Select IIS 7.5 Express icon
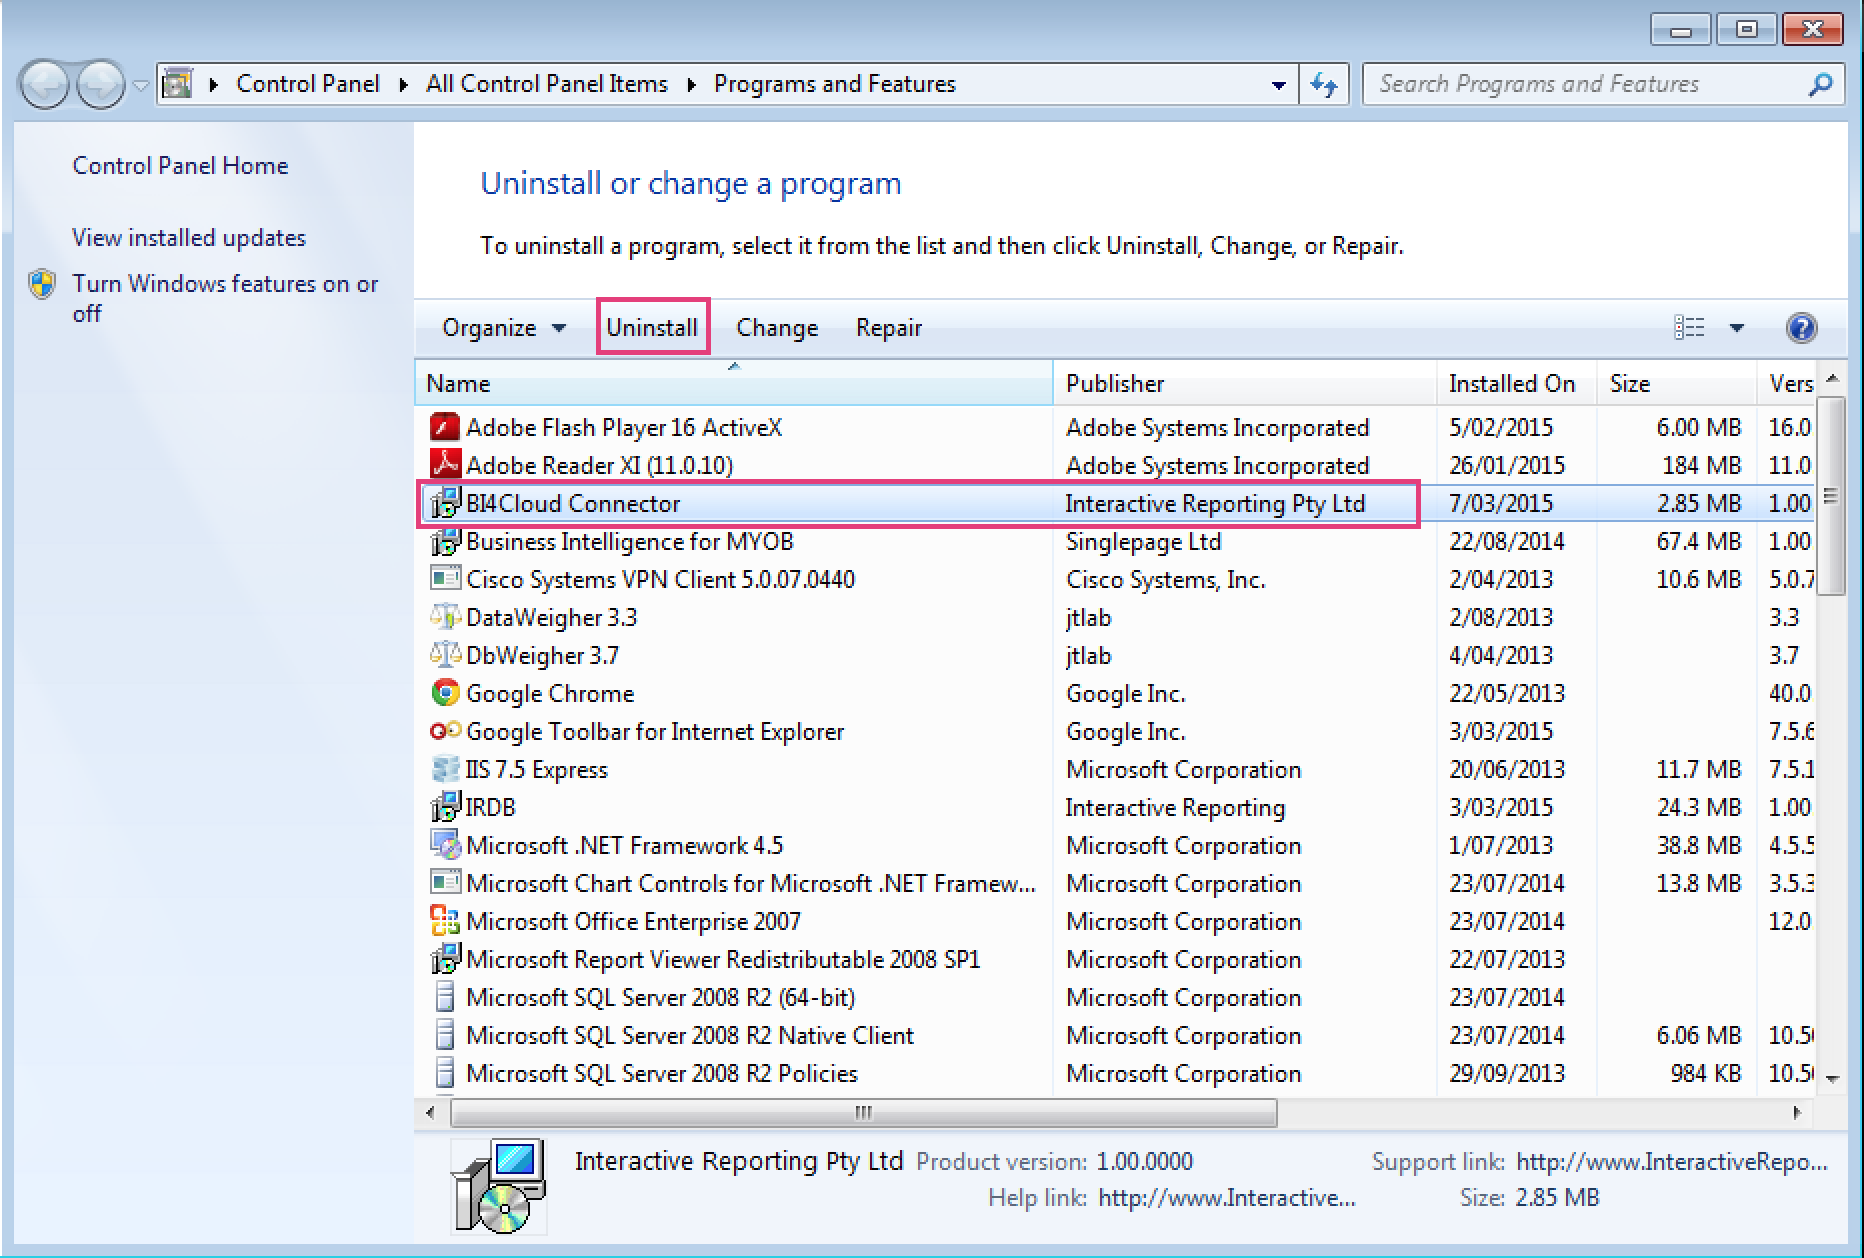 pos(445,769)
